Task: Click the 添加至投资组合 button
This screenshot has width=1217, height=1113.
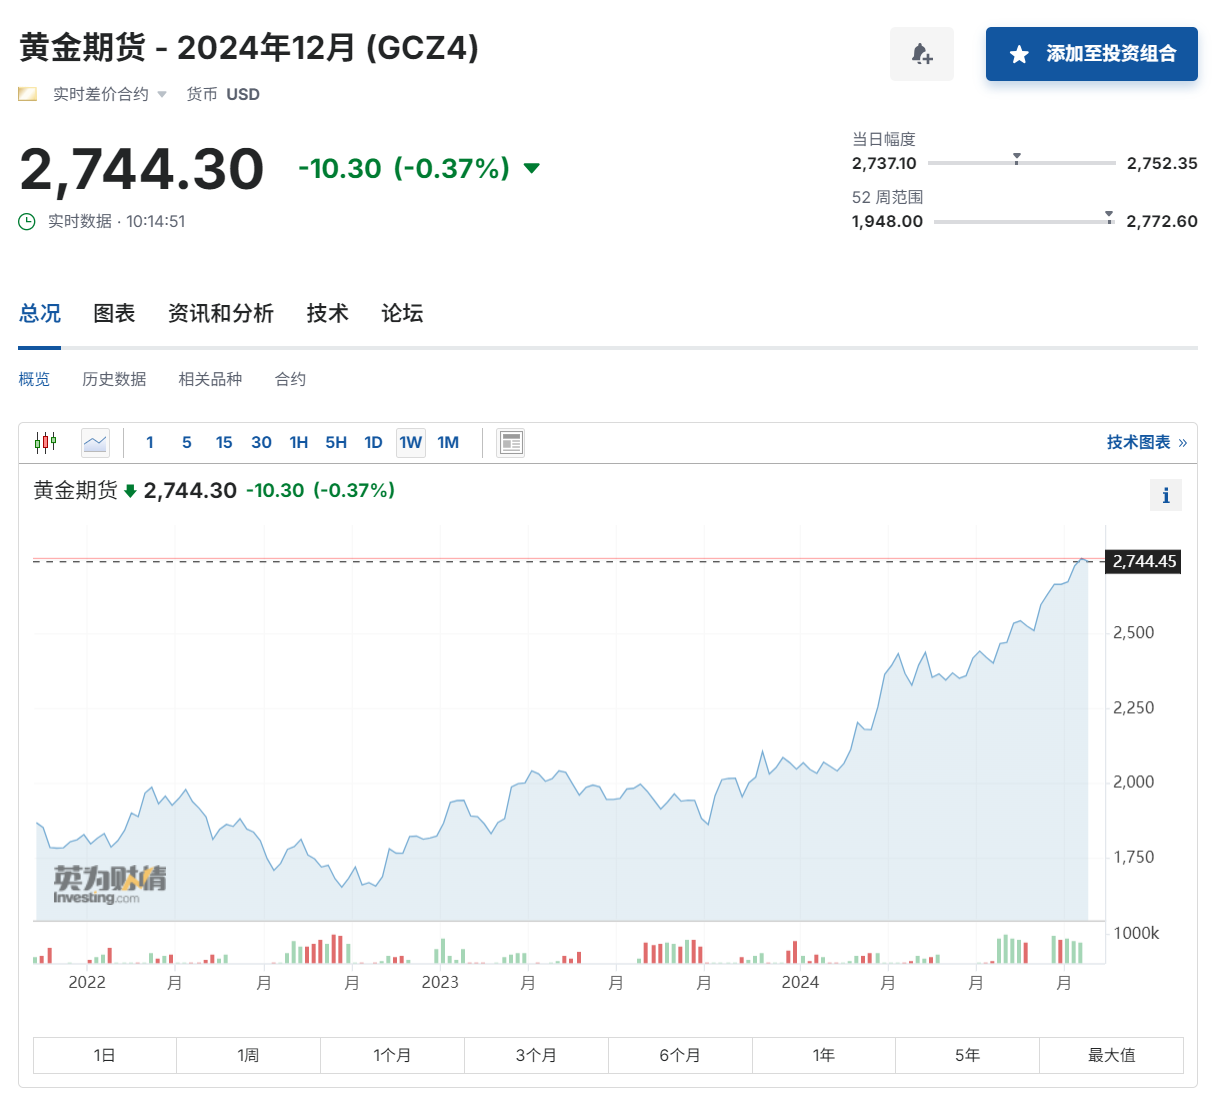Action: point(1091,55)
